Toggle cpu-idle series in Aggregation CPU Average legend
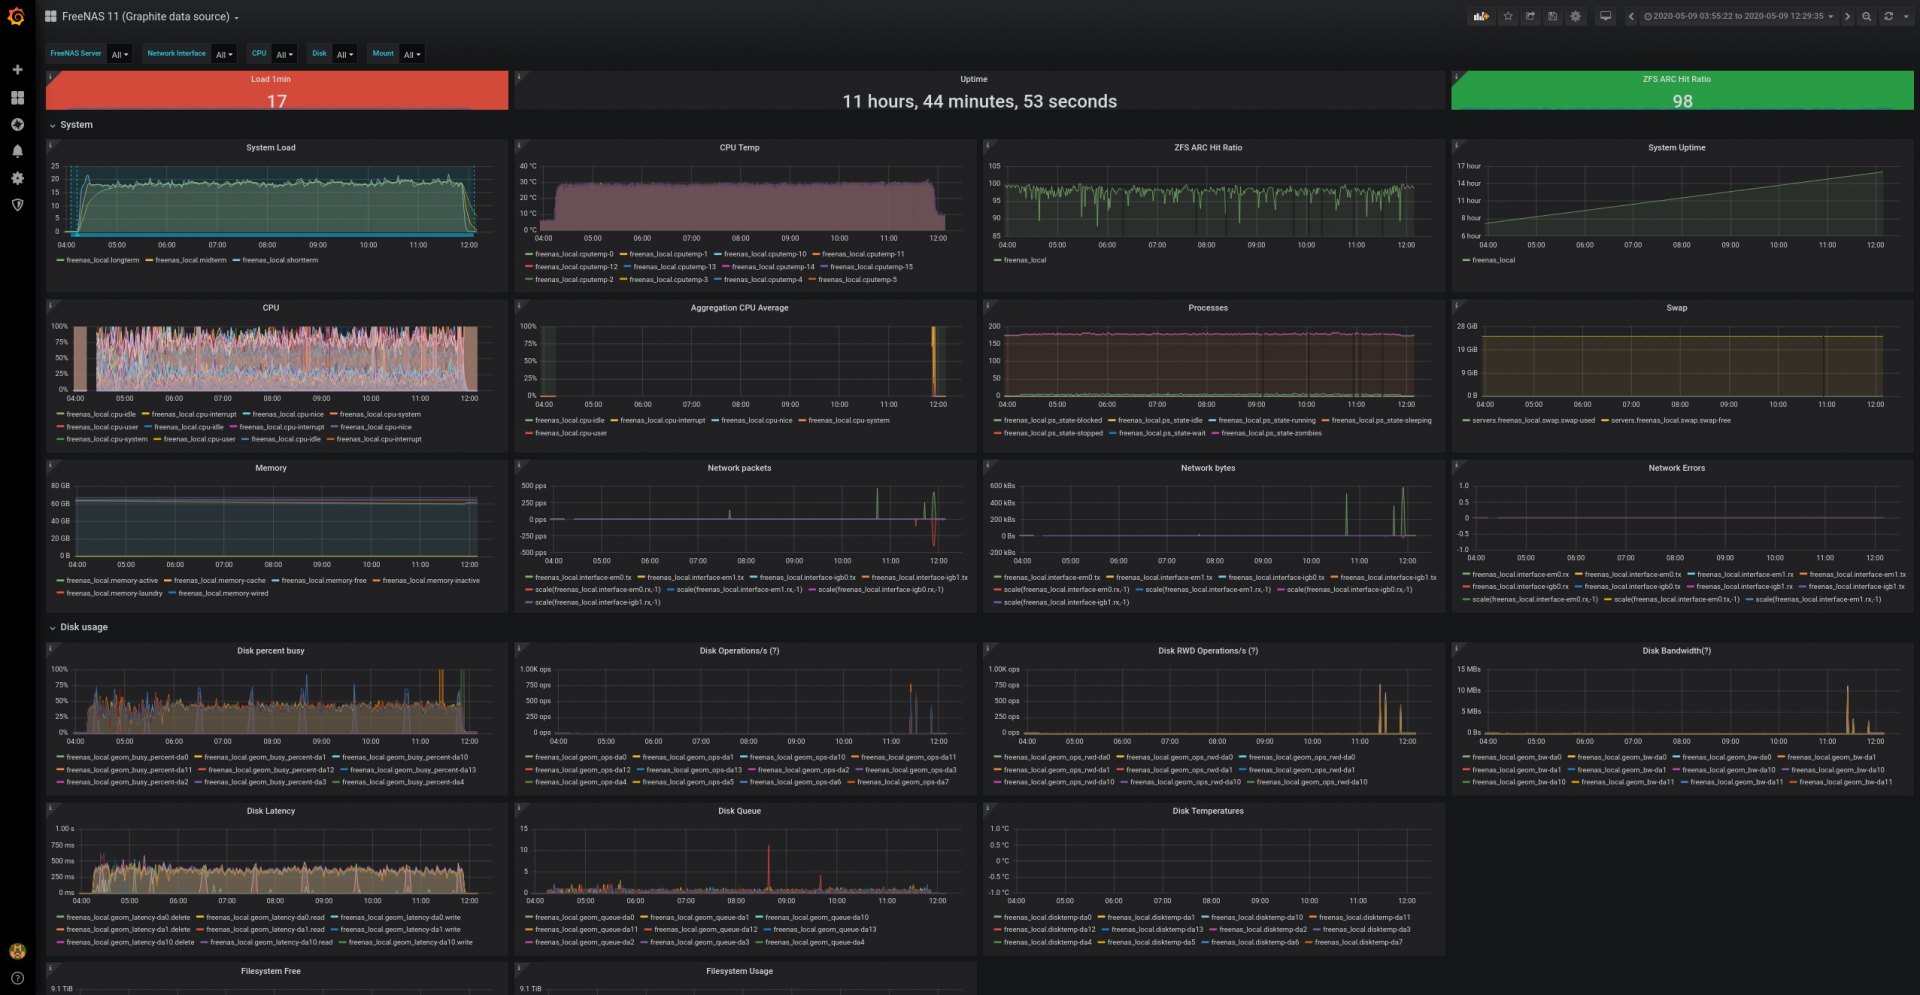 pos(569,420)
